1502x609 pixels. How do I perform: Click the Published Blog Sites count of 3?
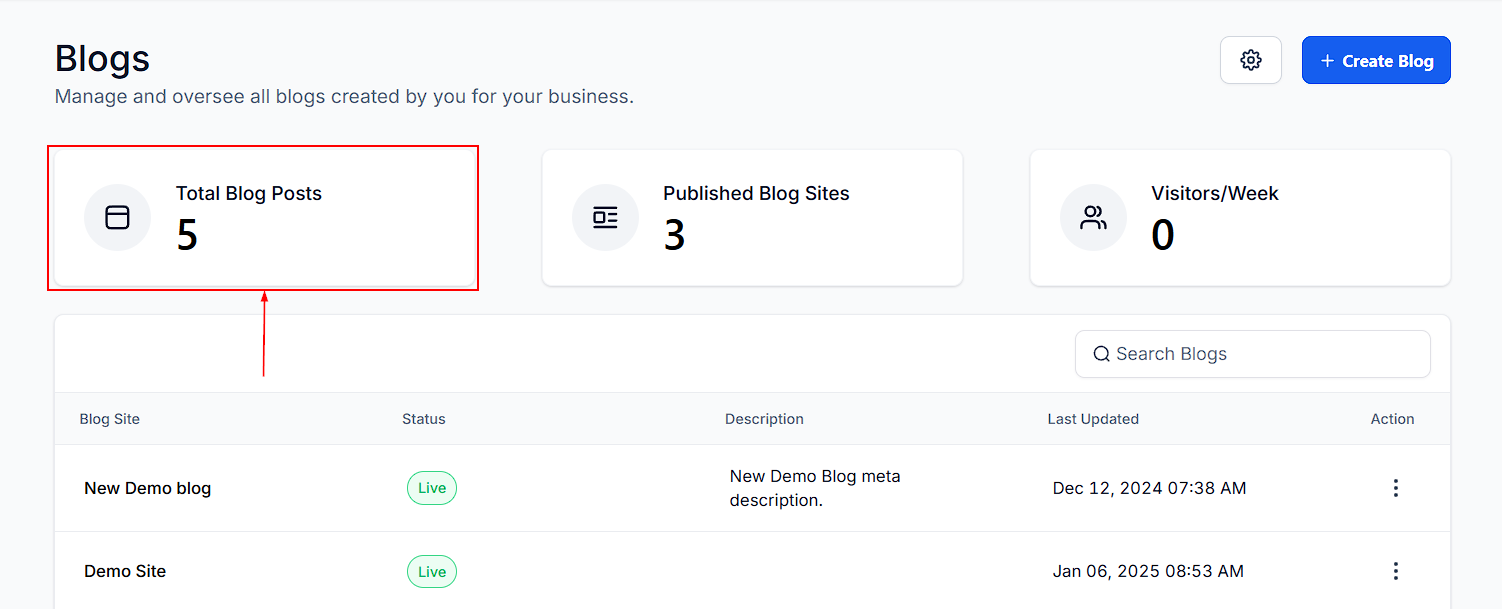coord(675,235)
